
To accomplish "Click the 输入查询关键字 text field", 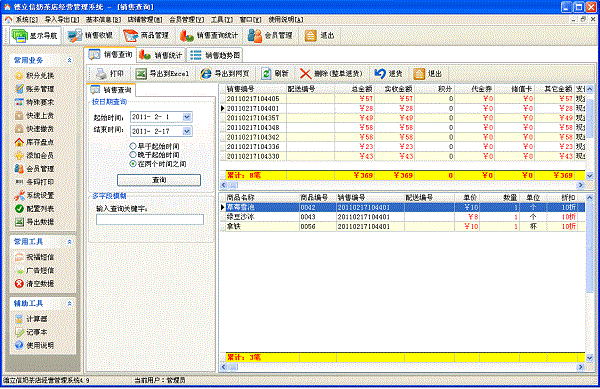I will pyautogui.click(x=150, y=219).
